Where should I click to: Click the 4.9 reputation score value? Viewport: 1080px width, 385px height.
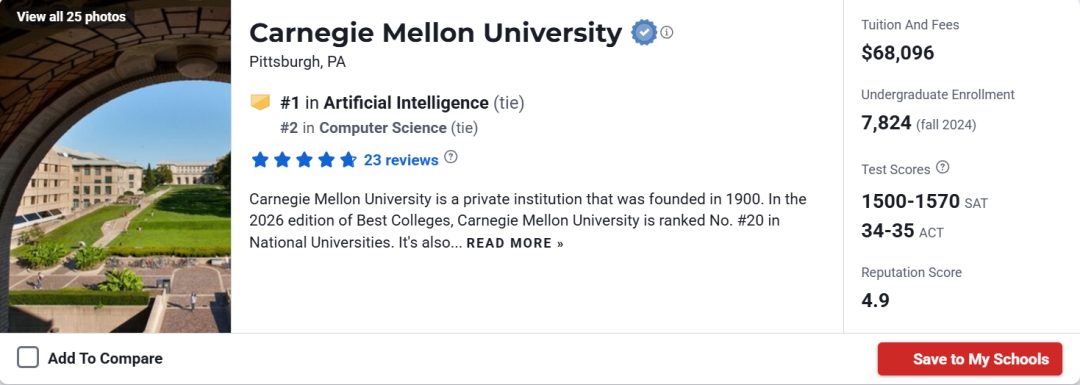[875, 300]
